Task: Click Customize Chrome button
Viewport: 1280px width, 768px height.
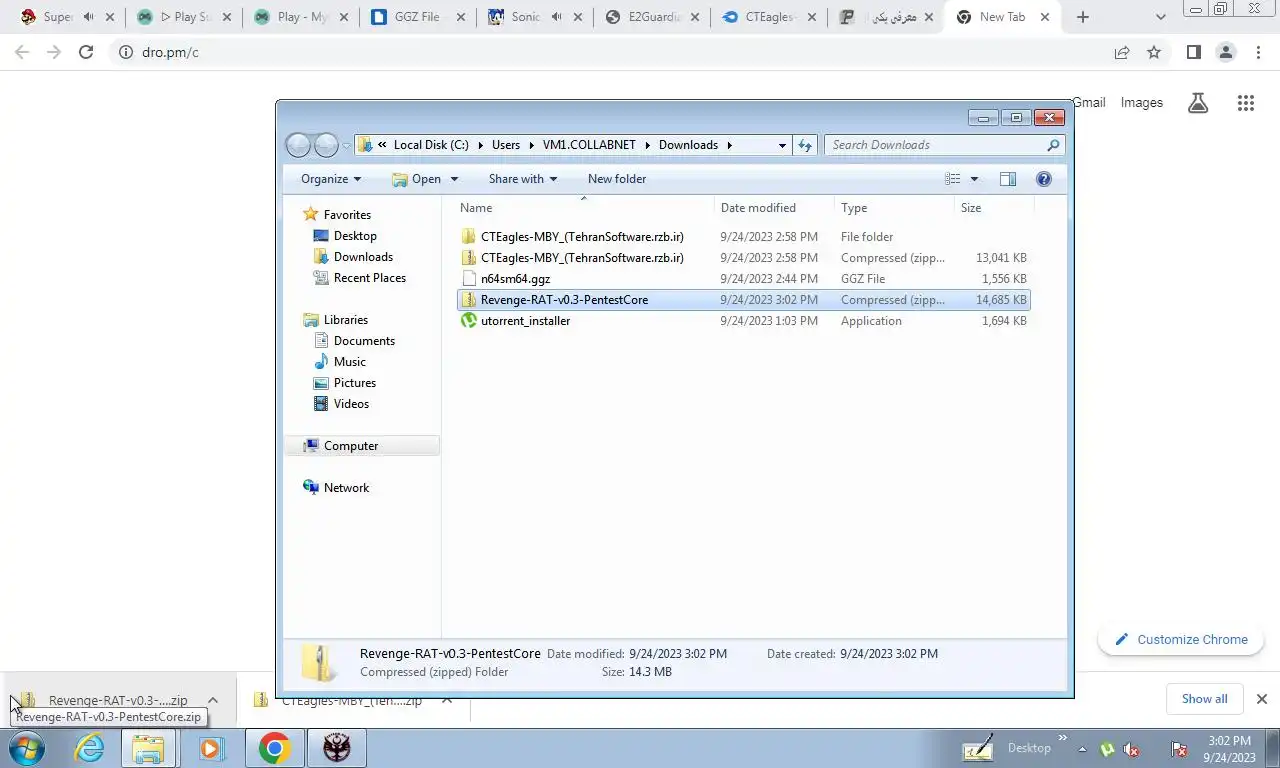Action: click(x=1181, y=640)
